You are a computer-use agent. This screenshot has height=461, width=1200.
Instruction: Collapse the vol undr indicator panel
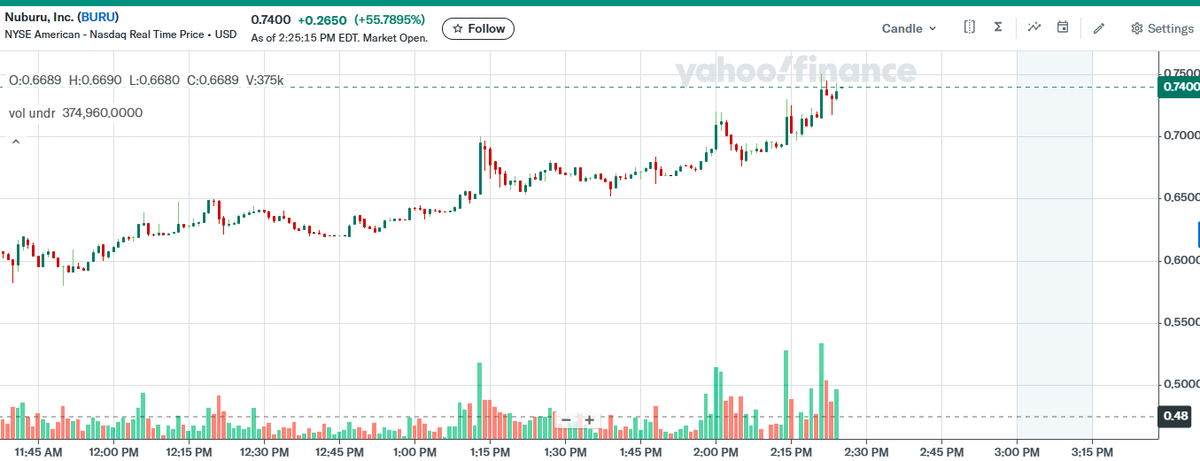pos(15,143)
